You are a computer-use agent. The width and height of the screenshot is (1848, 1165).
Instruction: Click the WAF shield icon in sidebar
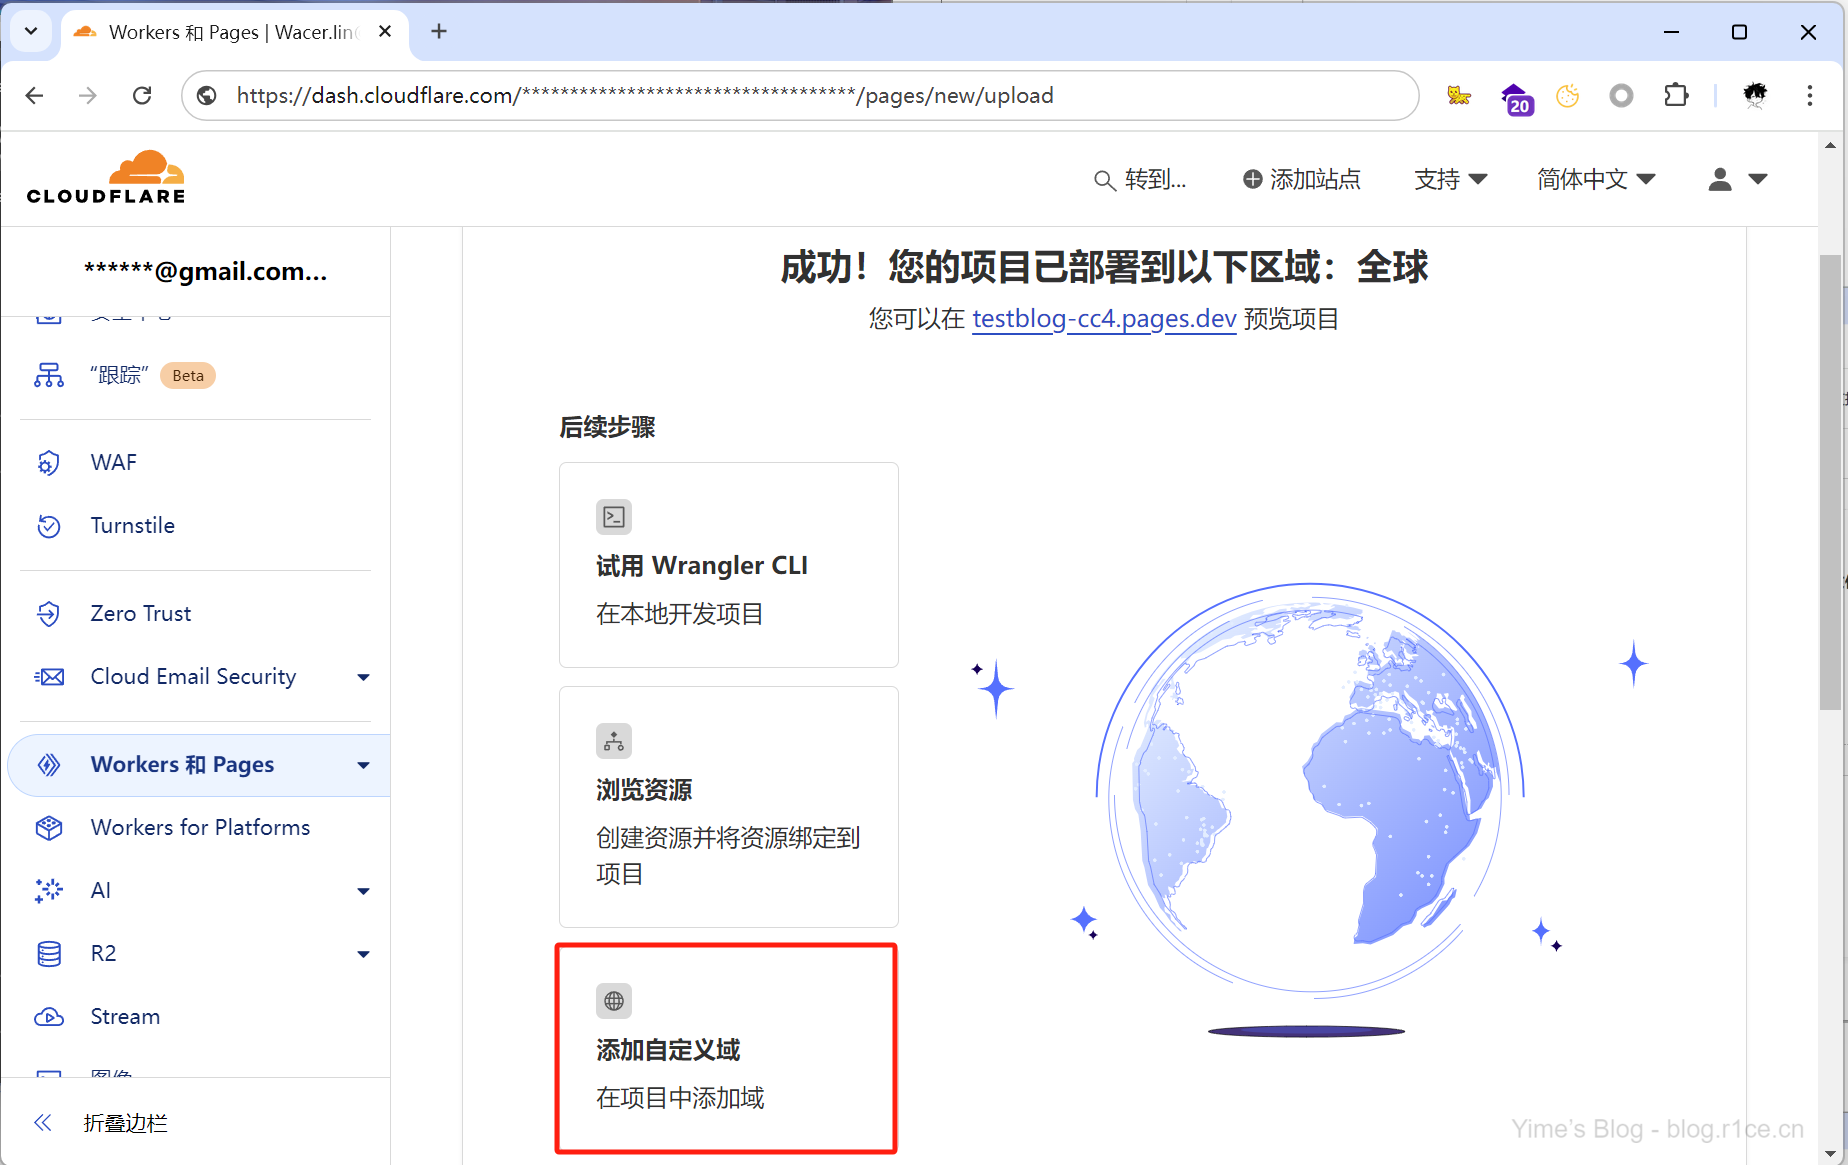click(x=48, y=463)
